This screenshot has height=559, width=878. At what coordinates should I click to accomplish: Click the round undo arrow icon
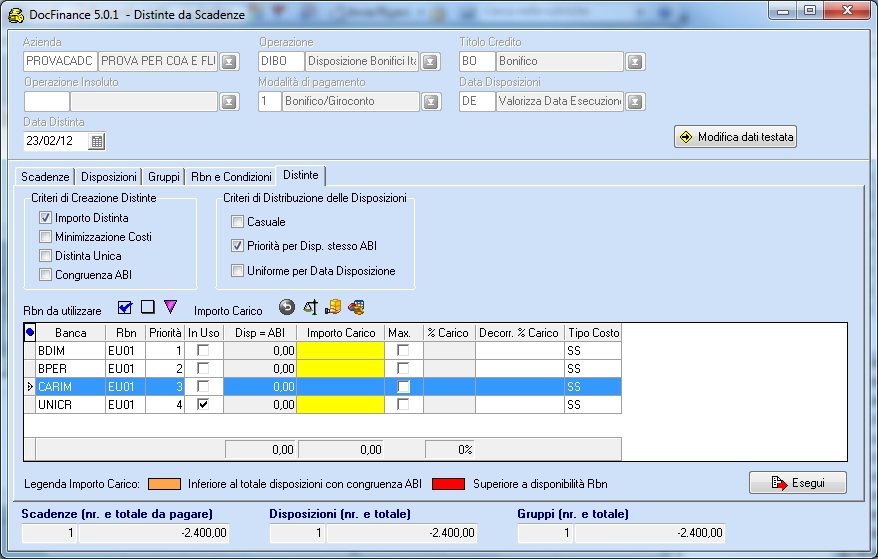click(286, 307)
